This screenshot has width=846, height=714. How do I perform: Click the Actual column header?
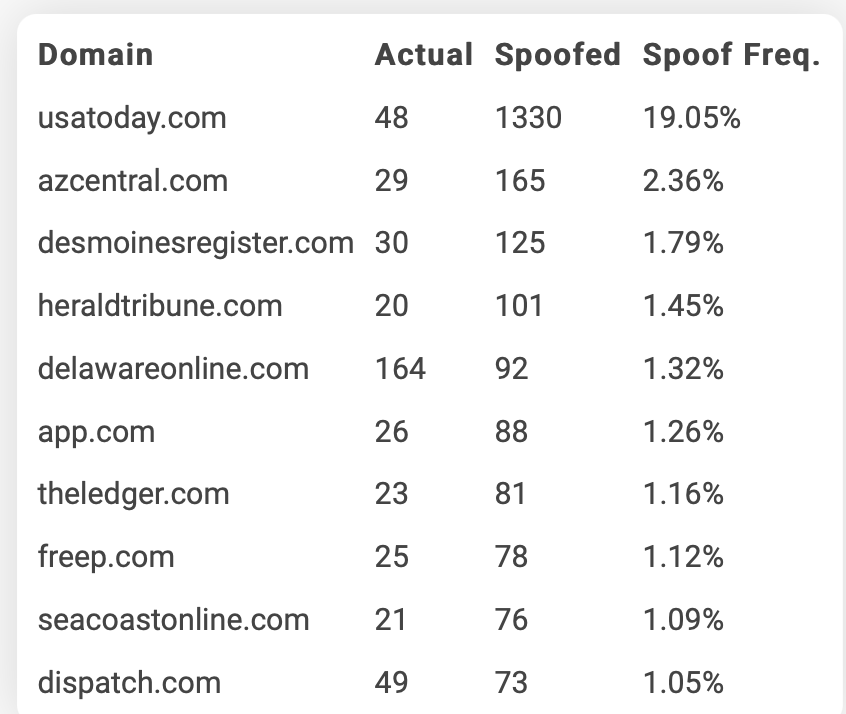tap(423, 55)
